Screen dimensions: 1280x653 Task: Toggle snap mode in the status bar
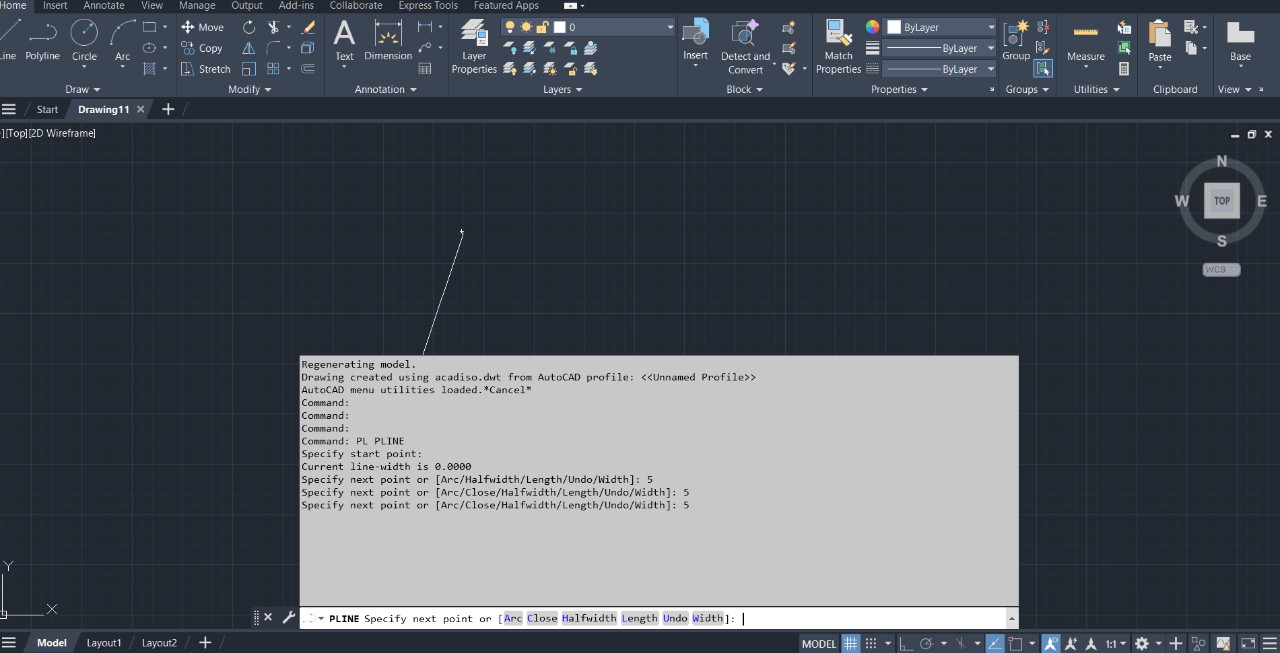[x=871, y=644]
